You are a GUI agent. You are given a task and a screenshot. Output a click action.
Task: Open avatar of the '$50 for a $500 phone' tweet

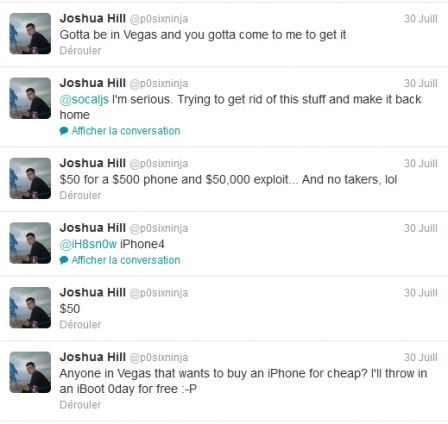pyautogui.click(x=30, y=178)
